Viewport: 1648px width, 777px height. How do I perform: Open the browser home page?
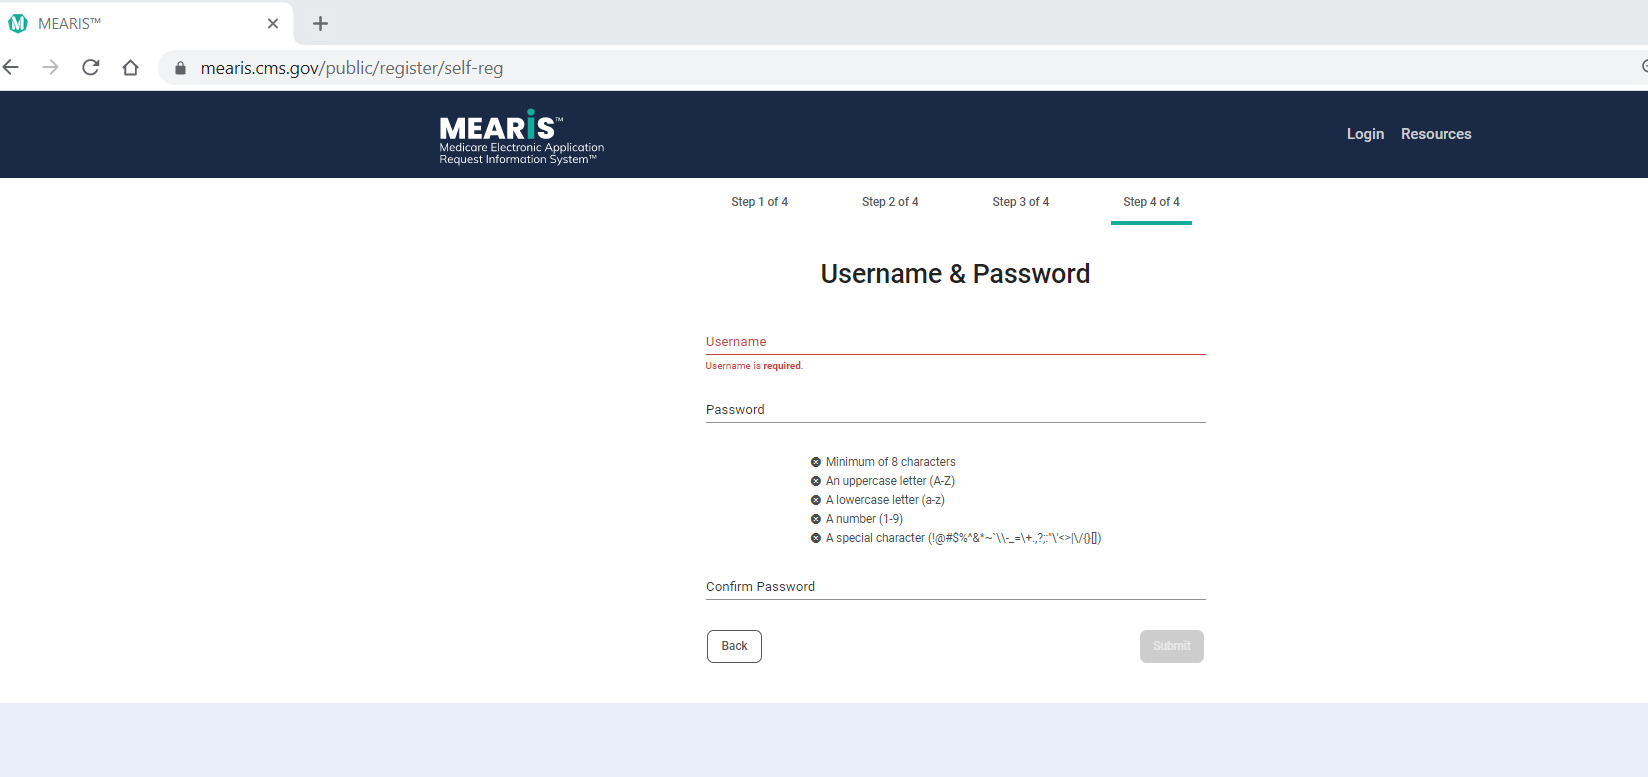coord(130,67)
